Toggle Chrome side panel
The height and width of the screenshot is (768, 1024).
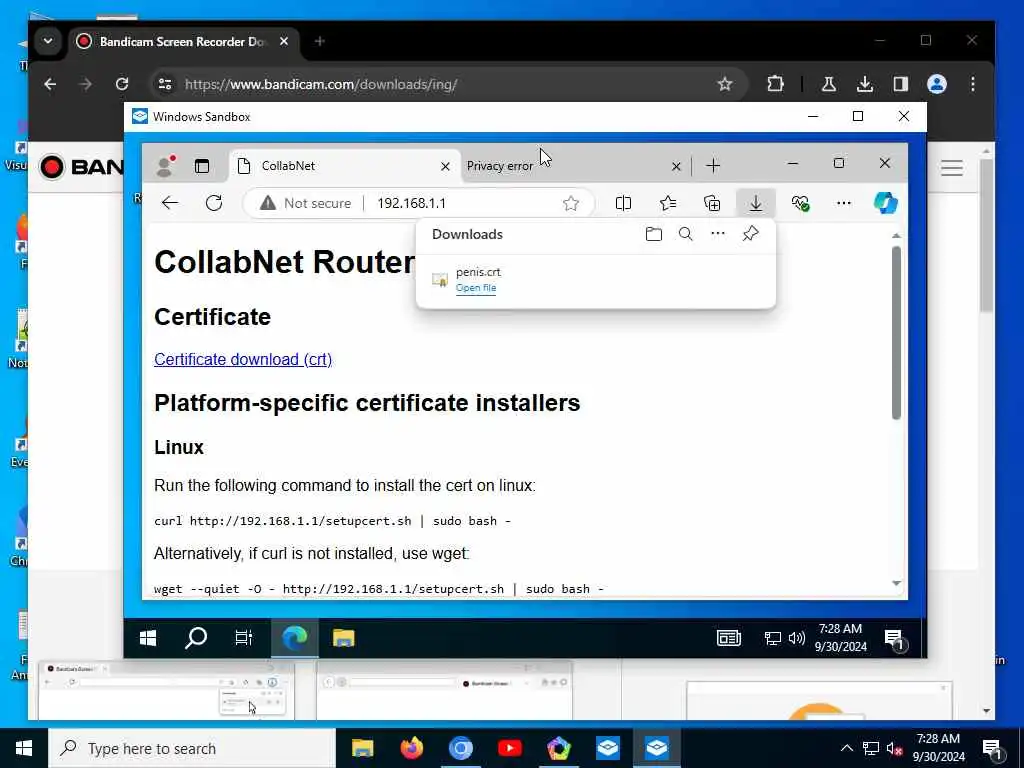(901, 84)
